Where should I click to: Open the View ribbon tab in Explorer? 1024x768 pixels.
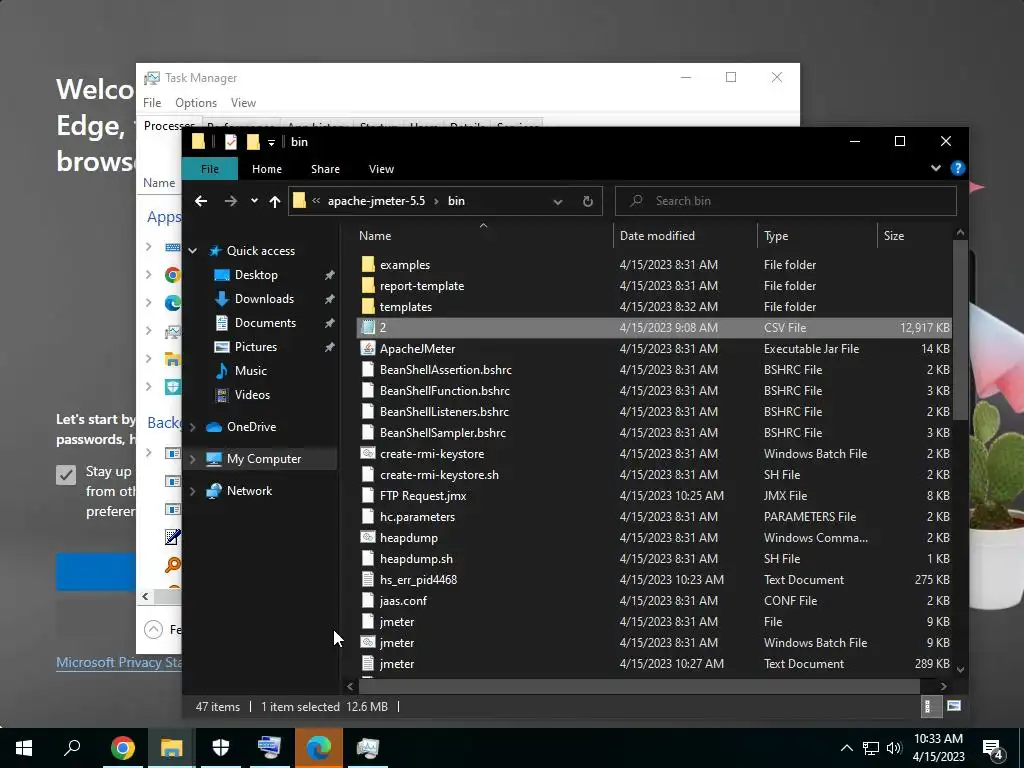pyautogui.click(x=381, y=169)
